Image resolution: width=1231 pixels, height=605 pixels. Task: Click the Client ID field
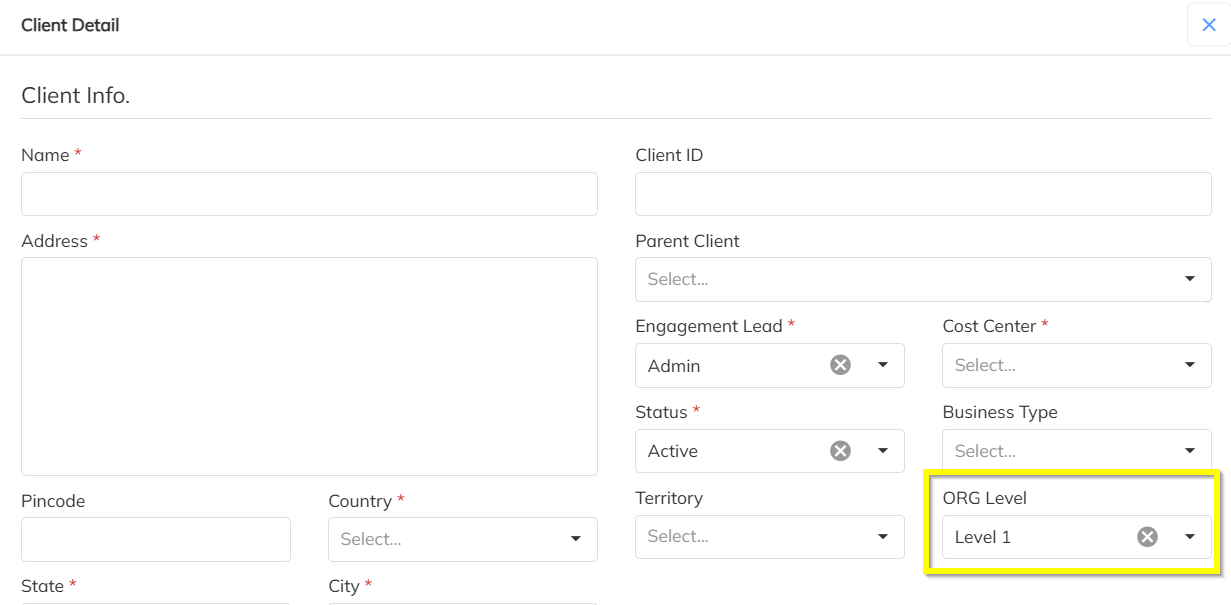[923, 194]
